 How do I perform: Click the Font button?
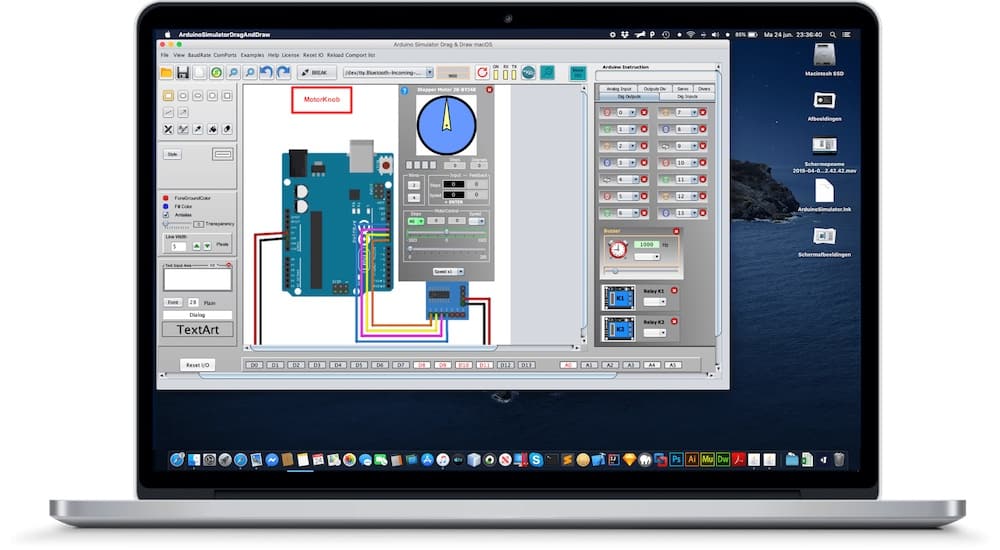pos(173,302)
